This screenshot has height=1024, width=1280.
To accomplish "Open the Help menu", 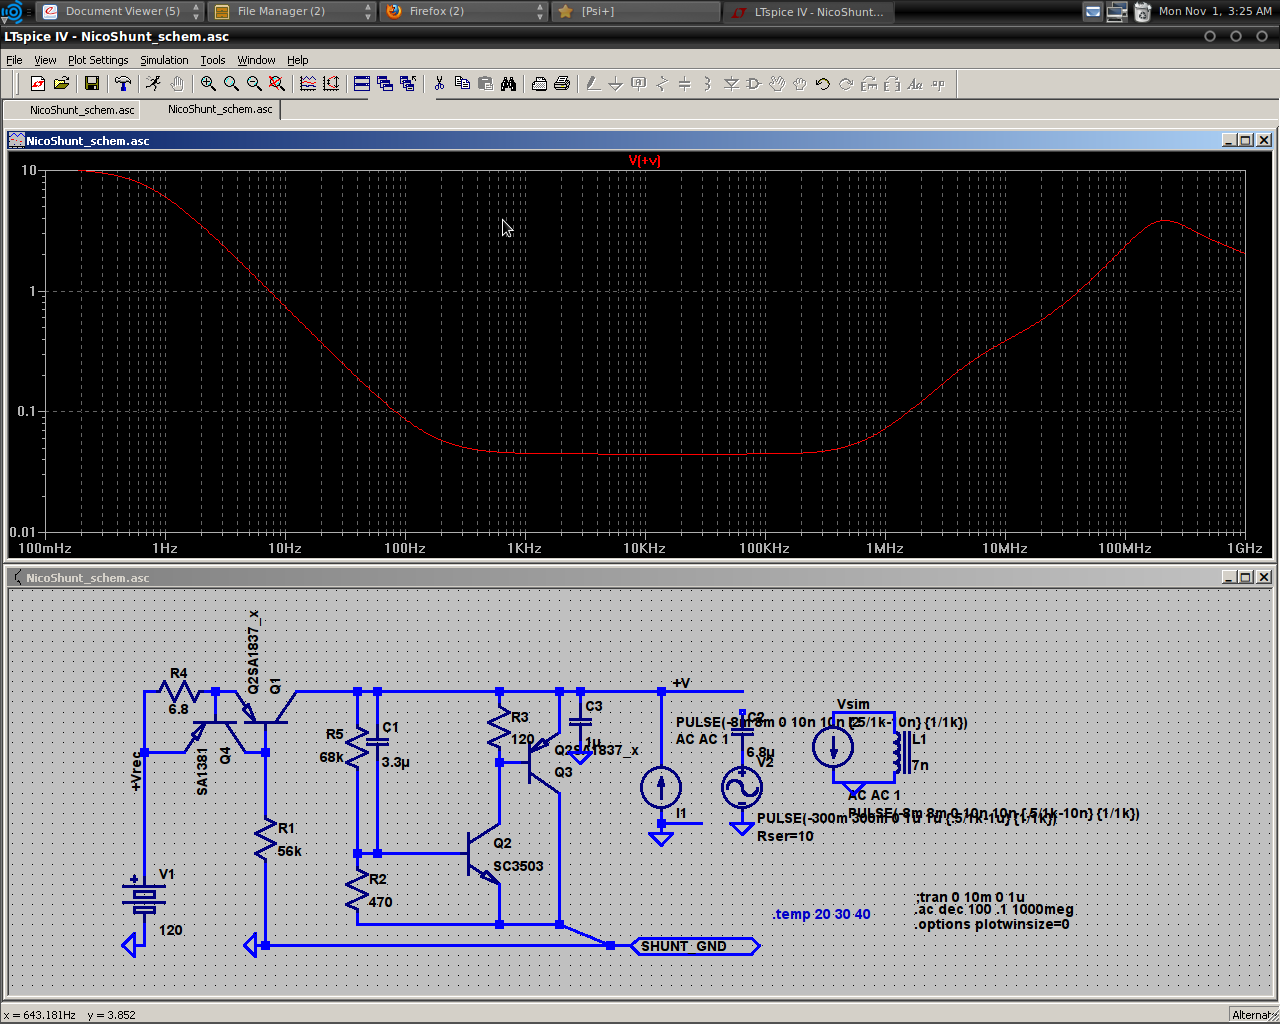I will 298,60.
